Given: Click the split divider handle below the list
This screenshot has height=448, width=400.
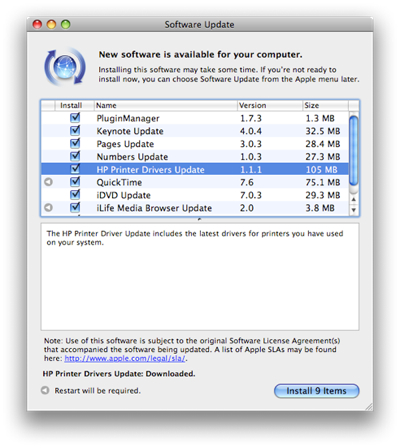Looking at the screenshot, I should point(200,219).
